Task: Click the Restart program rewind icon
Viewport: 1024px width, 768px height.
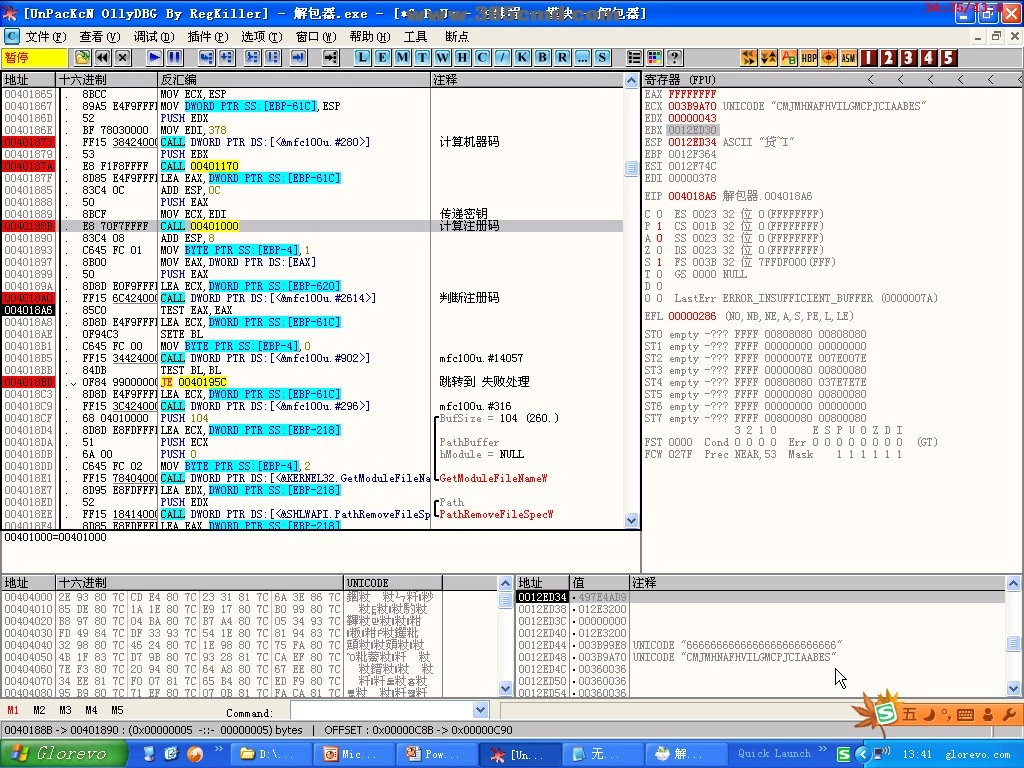Action: click(102, 58)
